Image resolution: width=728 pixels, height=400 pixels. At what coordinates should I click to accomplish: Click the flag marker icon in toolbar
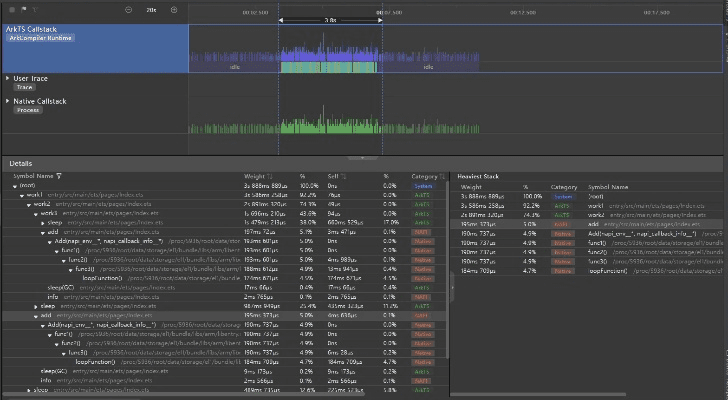(22, 9)
